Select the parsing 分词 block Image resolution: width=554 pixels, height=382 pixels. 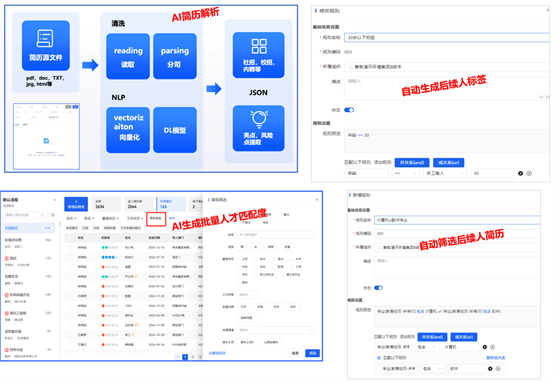coord(175,56)
